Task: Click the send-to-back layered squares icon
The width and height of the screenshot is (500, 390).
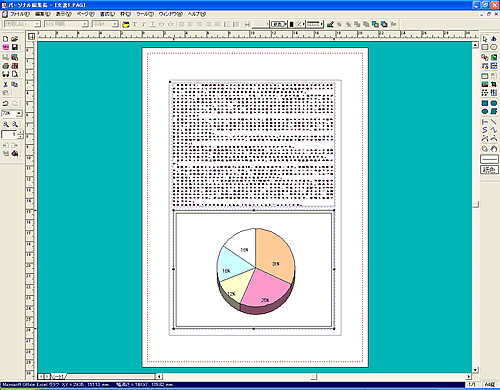Action: [384, 24]
